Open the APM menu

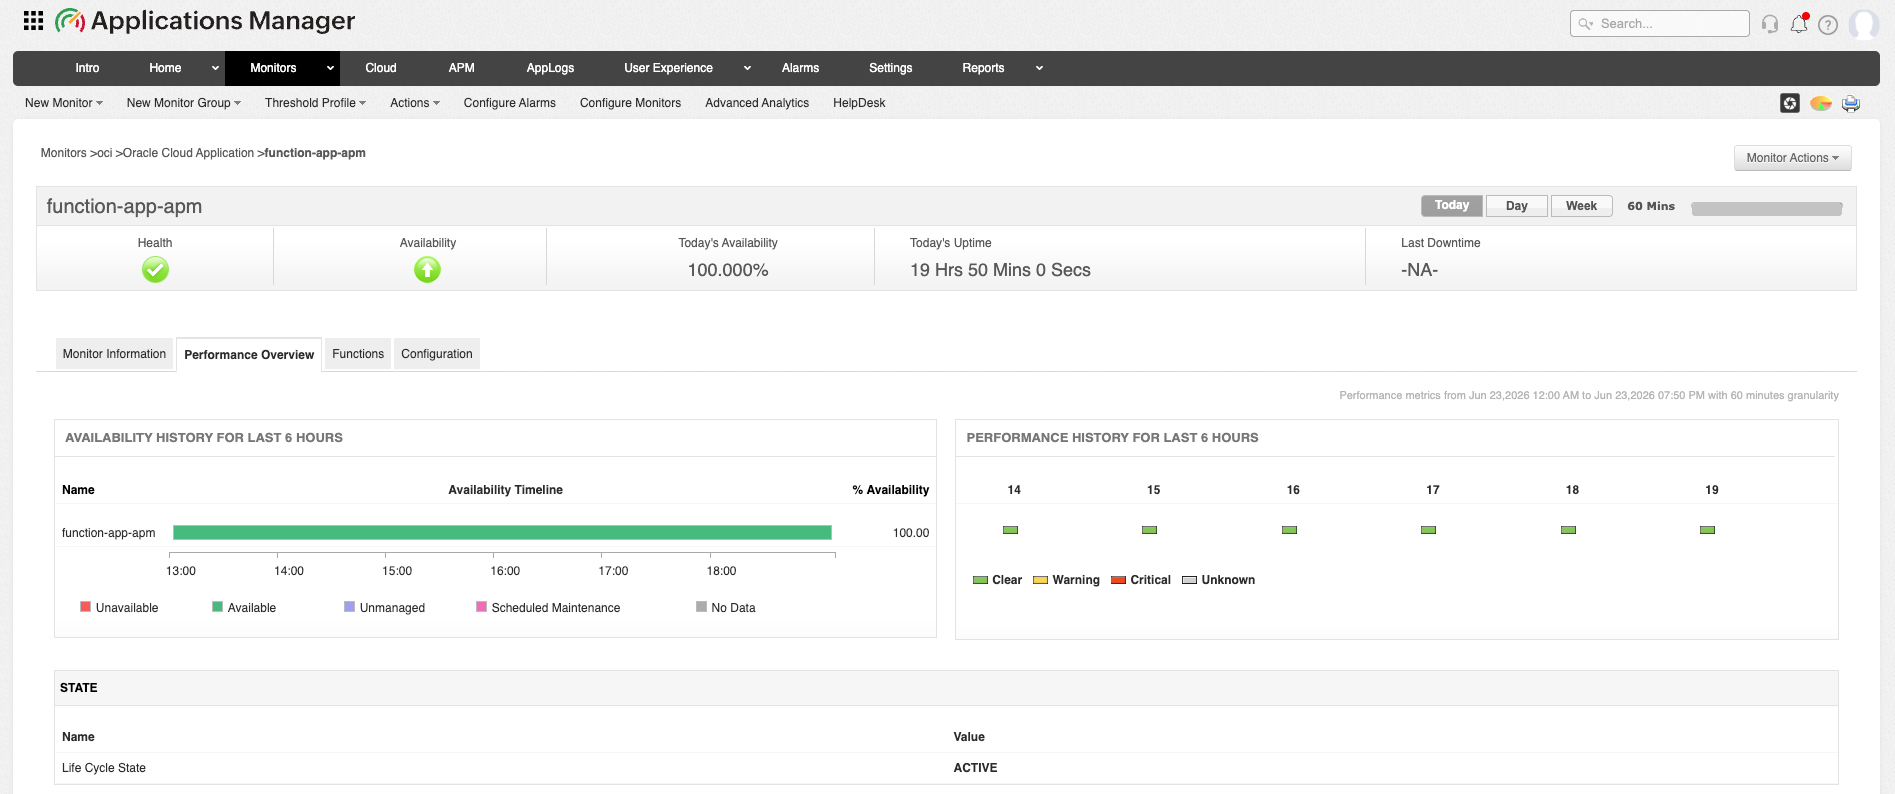pyautogui.click(x=462, y=68)
